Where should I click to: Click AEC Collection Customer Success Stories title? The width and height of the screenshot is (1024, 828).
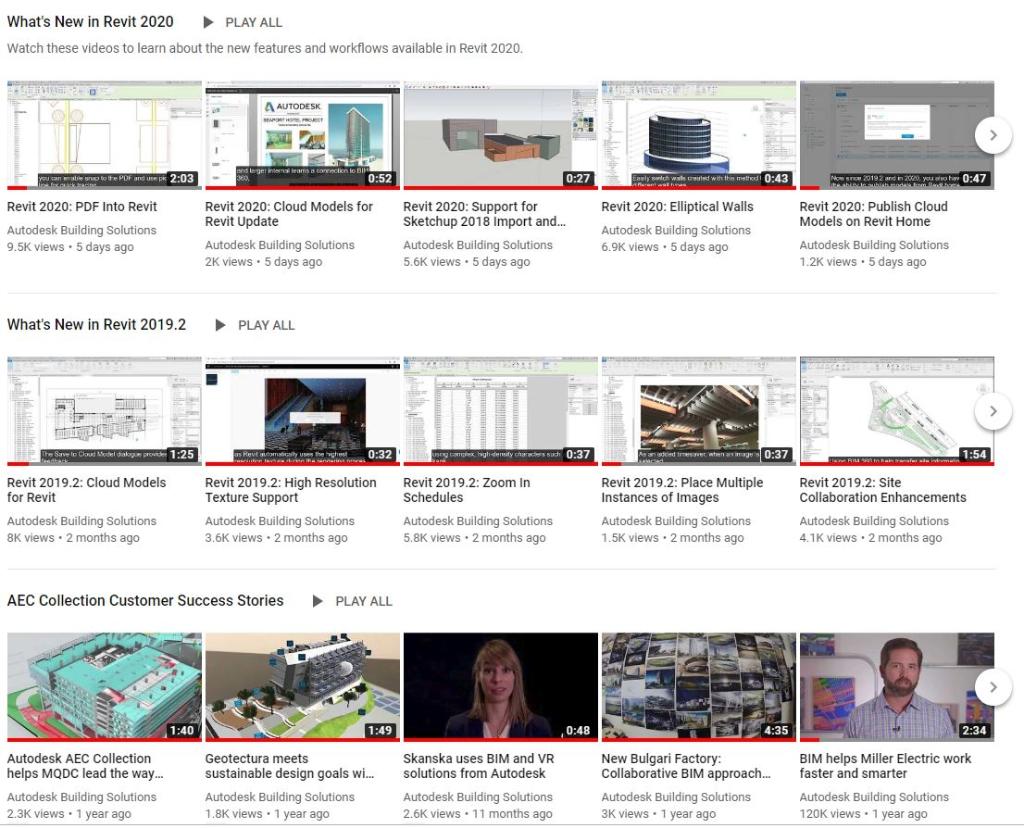pos(145,601)
